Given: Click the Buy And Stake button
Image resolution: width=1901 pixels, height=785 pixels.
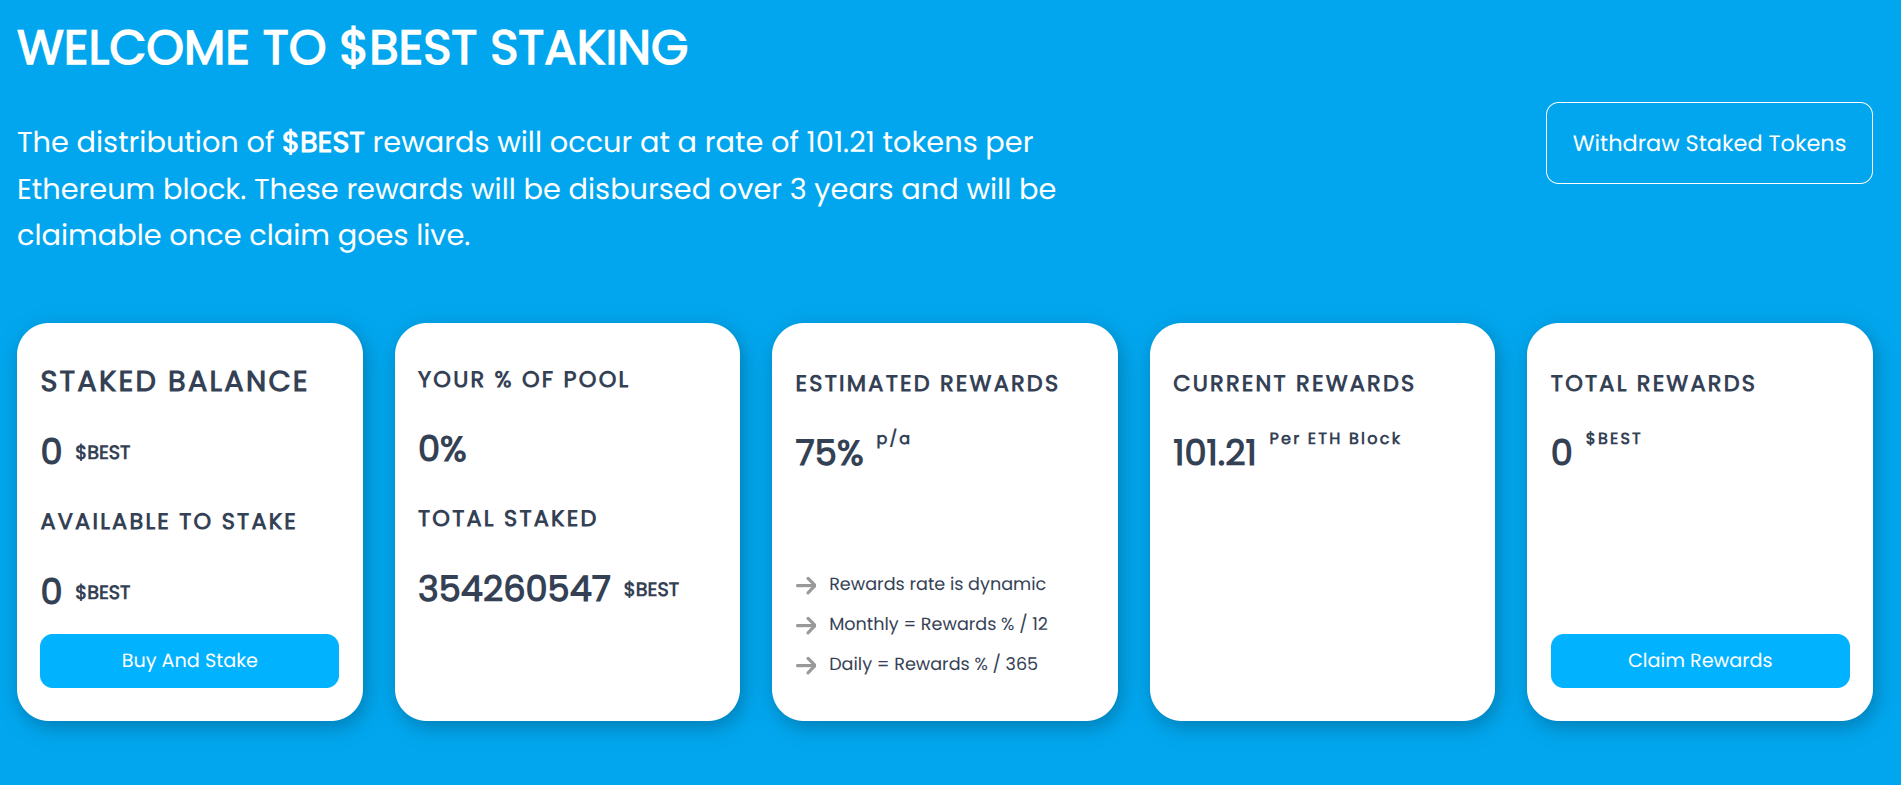Looking at the screenshot, I should (x=189, y=660).
